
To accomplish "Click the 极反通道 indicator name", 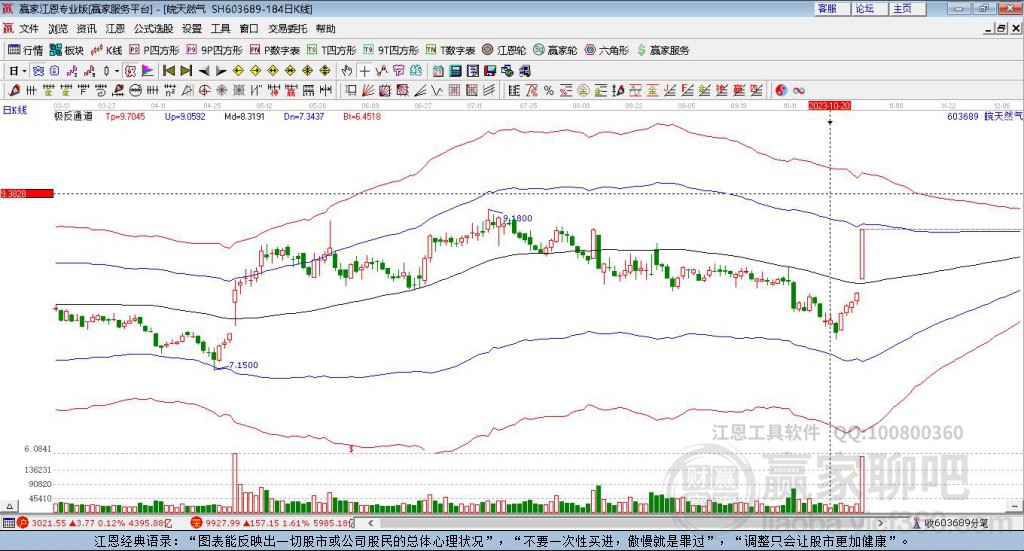I will coord(73,116).
